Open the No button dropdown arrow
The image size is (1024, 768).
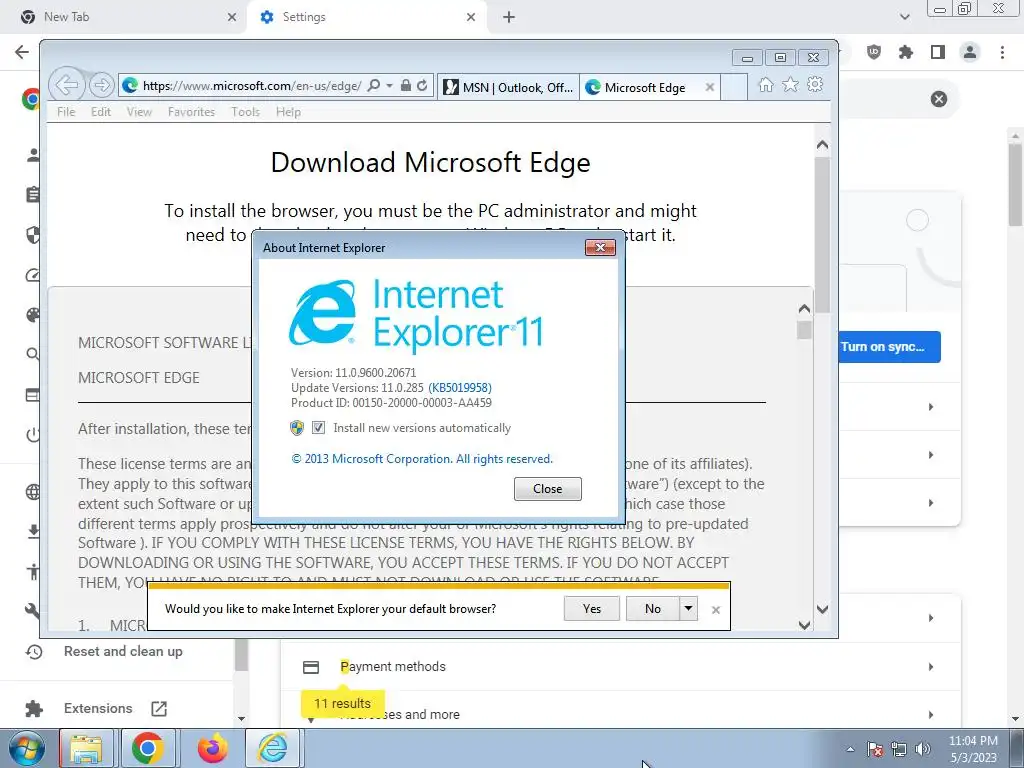pos(688,609)
